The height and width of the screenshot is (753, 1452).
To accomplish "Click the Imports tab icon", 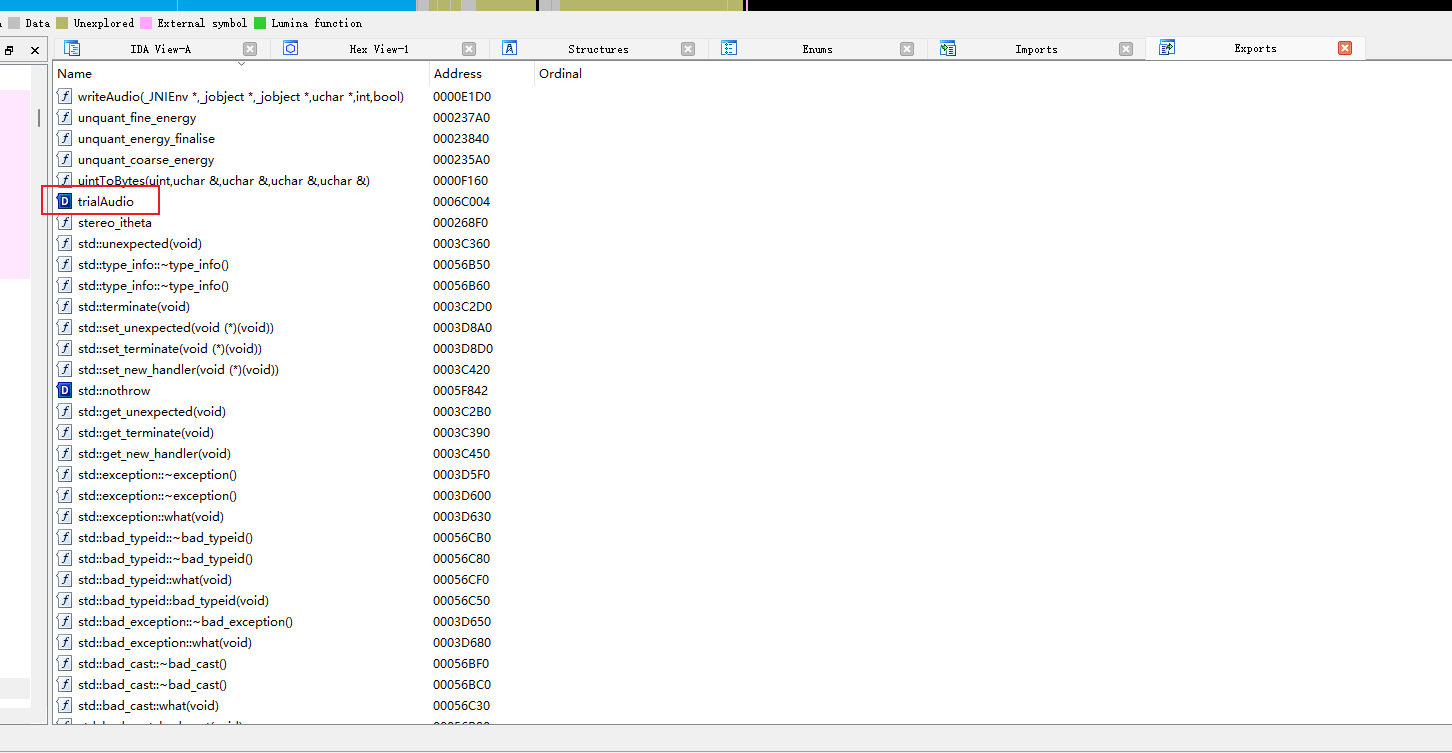I will point(948,48).
